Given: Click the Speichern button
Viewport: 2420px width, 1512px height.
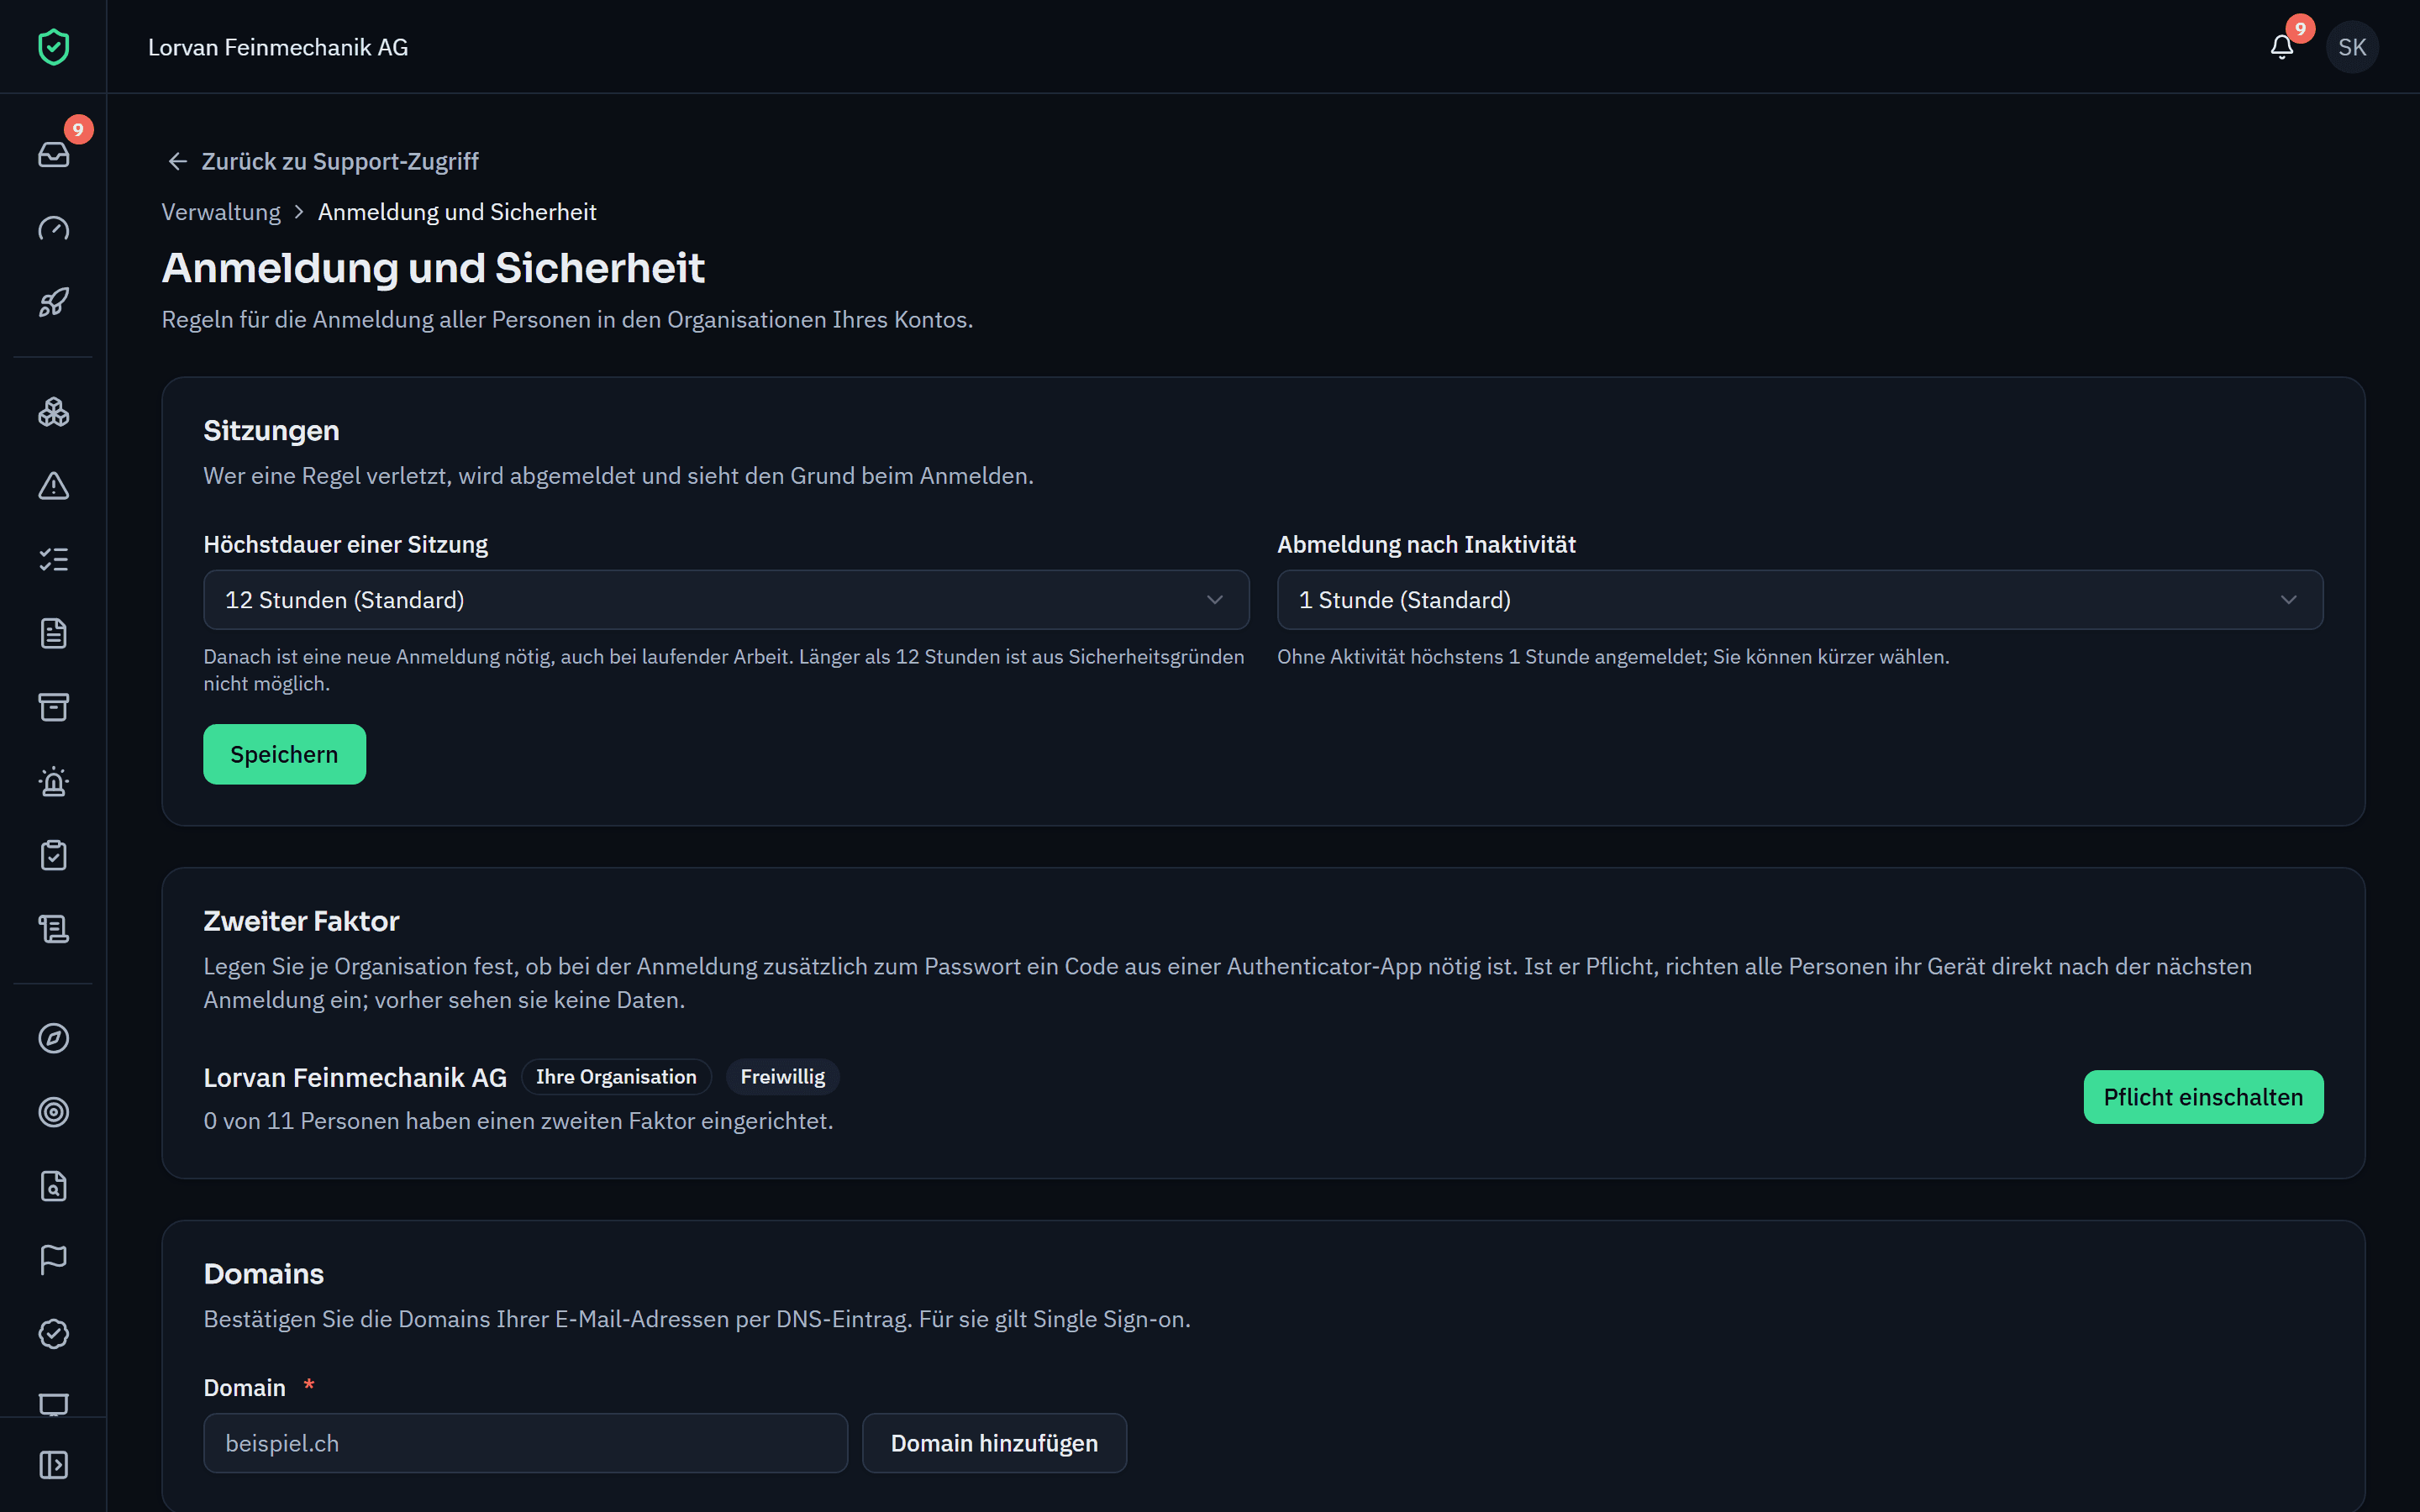Looking at the screenshot, I should coord(284,754).
